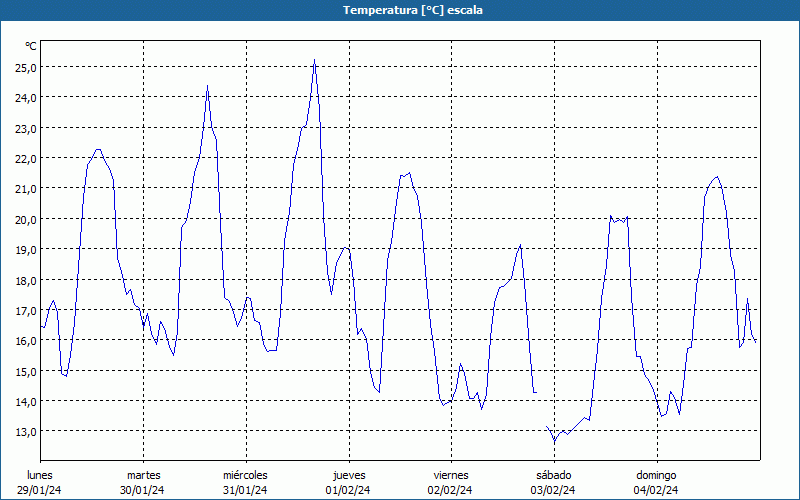Screen dimensions: 800x500
Task: Click the "martes" day label
Action: [x=144, y=475]
